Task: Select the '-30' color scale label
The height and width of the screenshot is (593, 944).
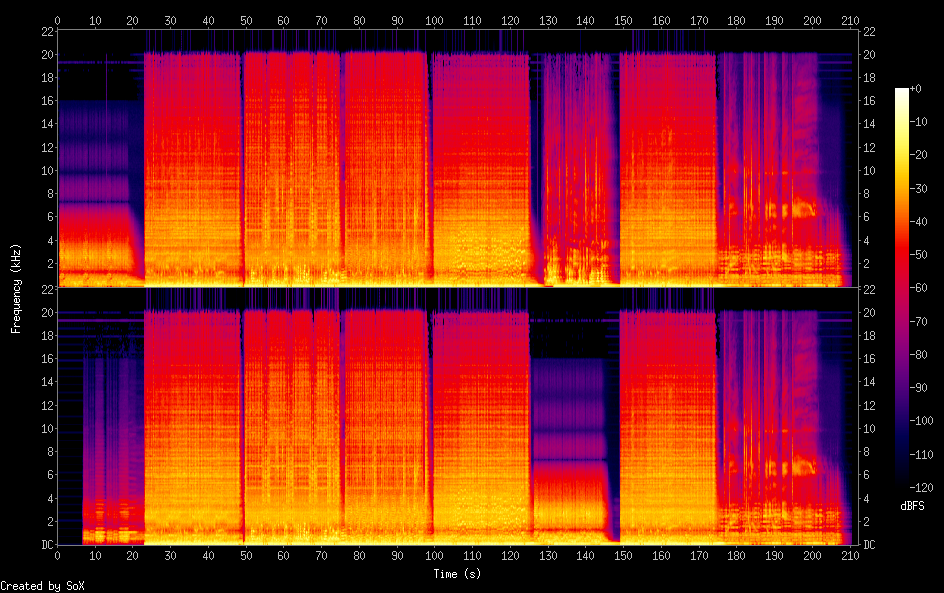Action: tap(919, 188)
